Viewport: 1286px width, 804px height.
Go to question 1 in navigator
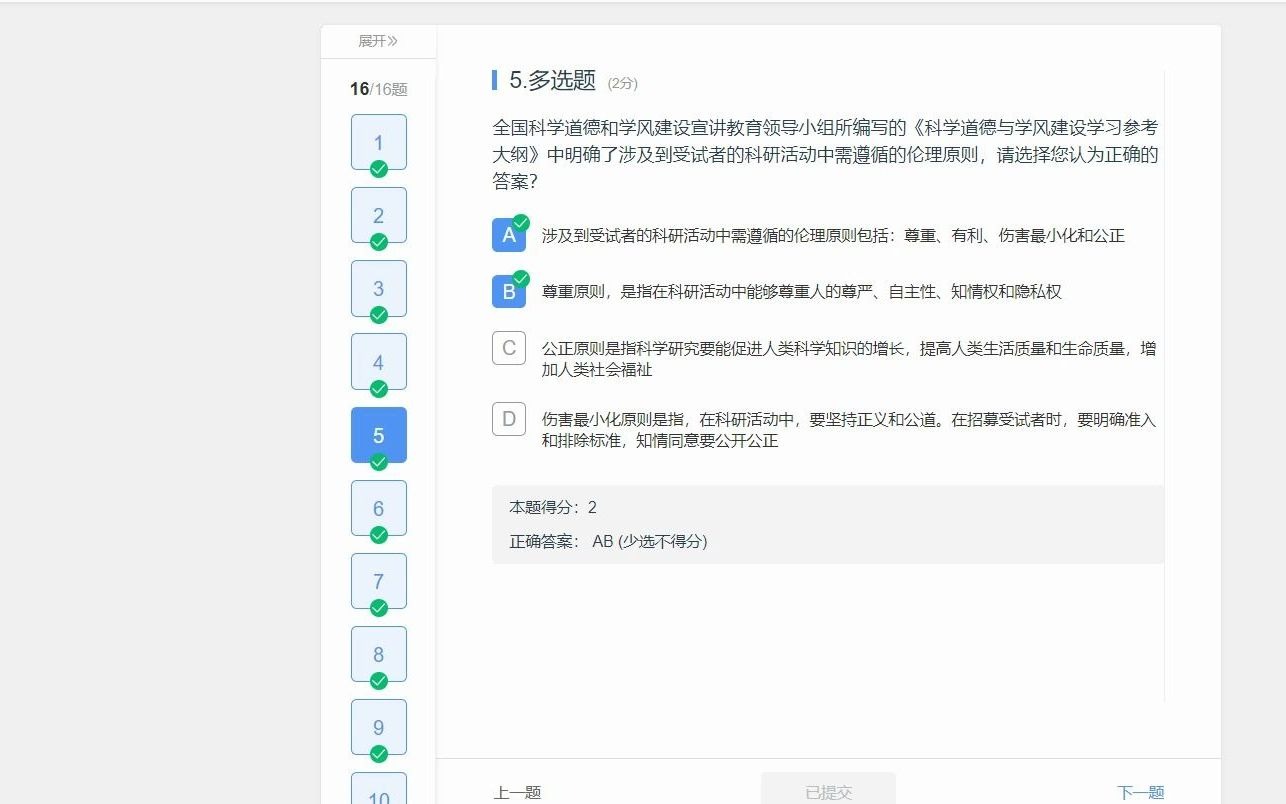[x=379, y=142]
